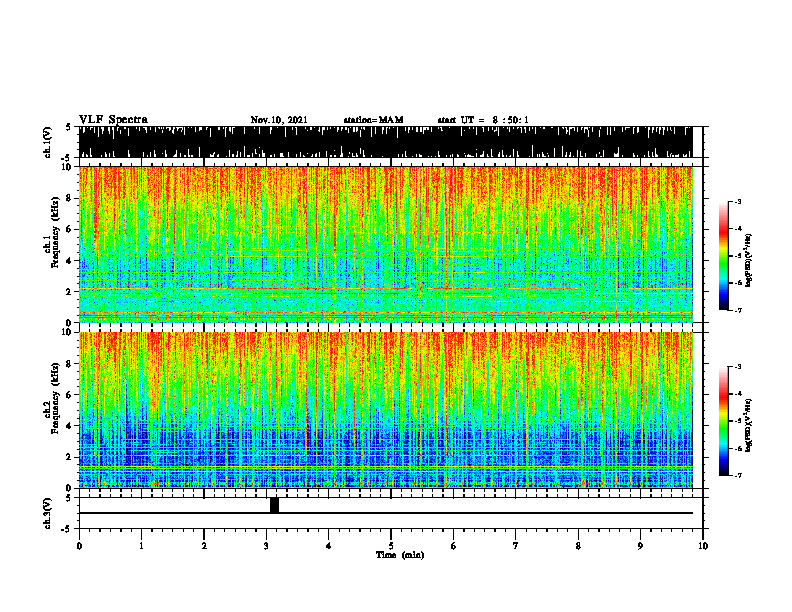This screenshot has height=612, width=792.
Task: Click the '6' kHz tick on ch.1 axis
Action: coord(70,229)
